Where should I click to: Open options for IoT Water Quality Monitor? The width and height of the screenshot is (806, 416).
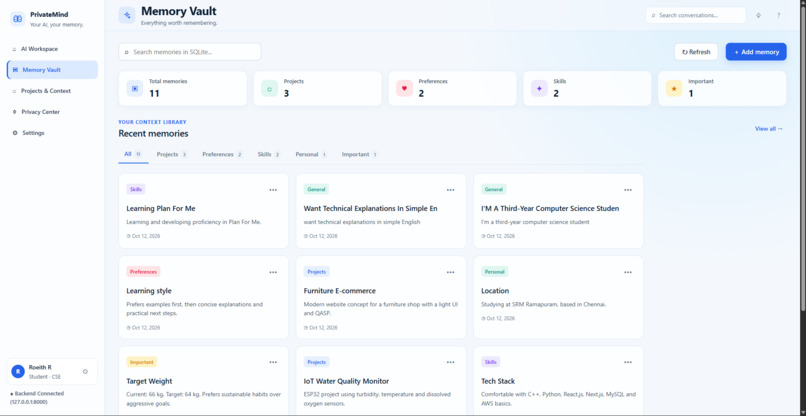click(x=450, y=362)
